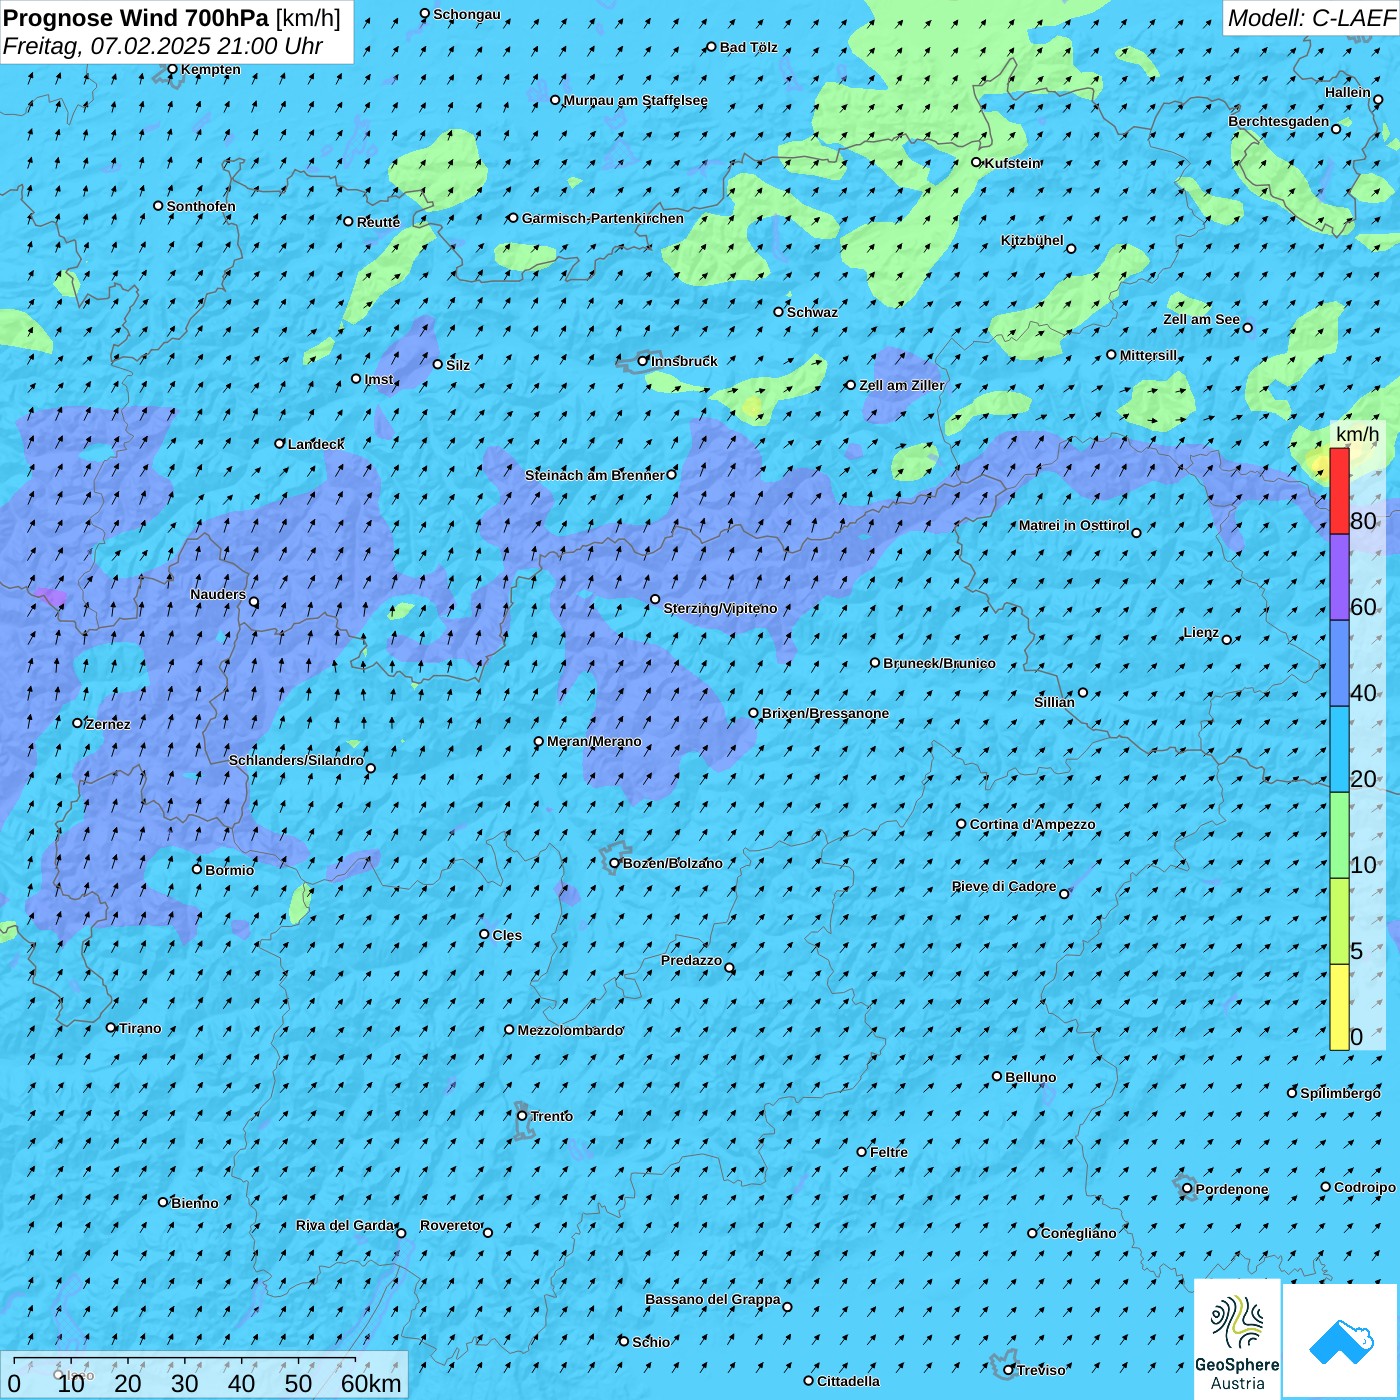Click the 'Zell am Ziller' label
This screenshot has width=1400, height=1400.
point(902,385)
